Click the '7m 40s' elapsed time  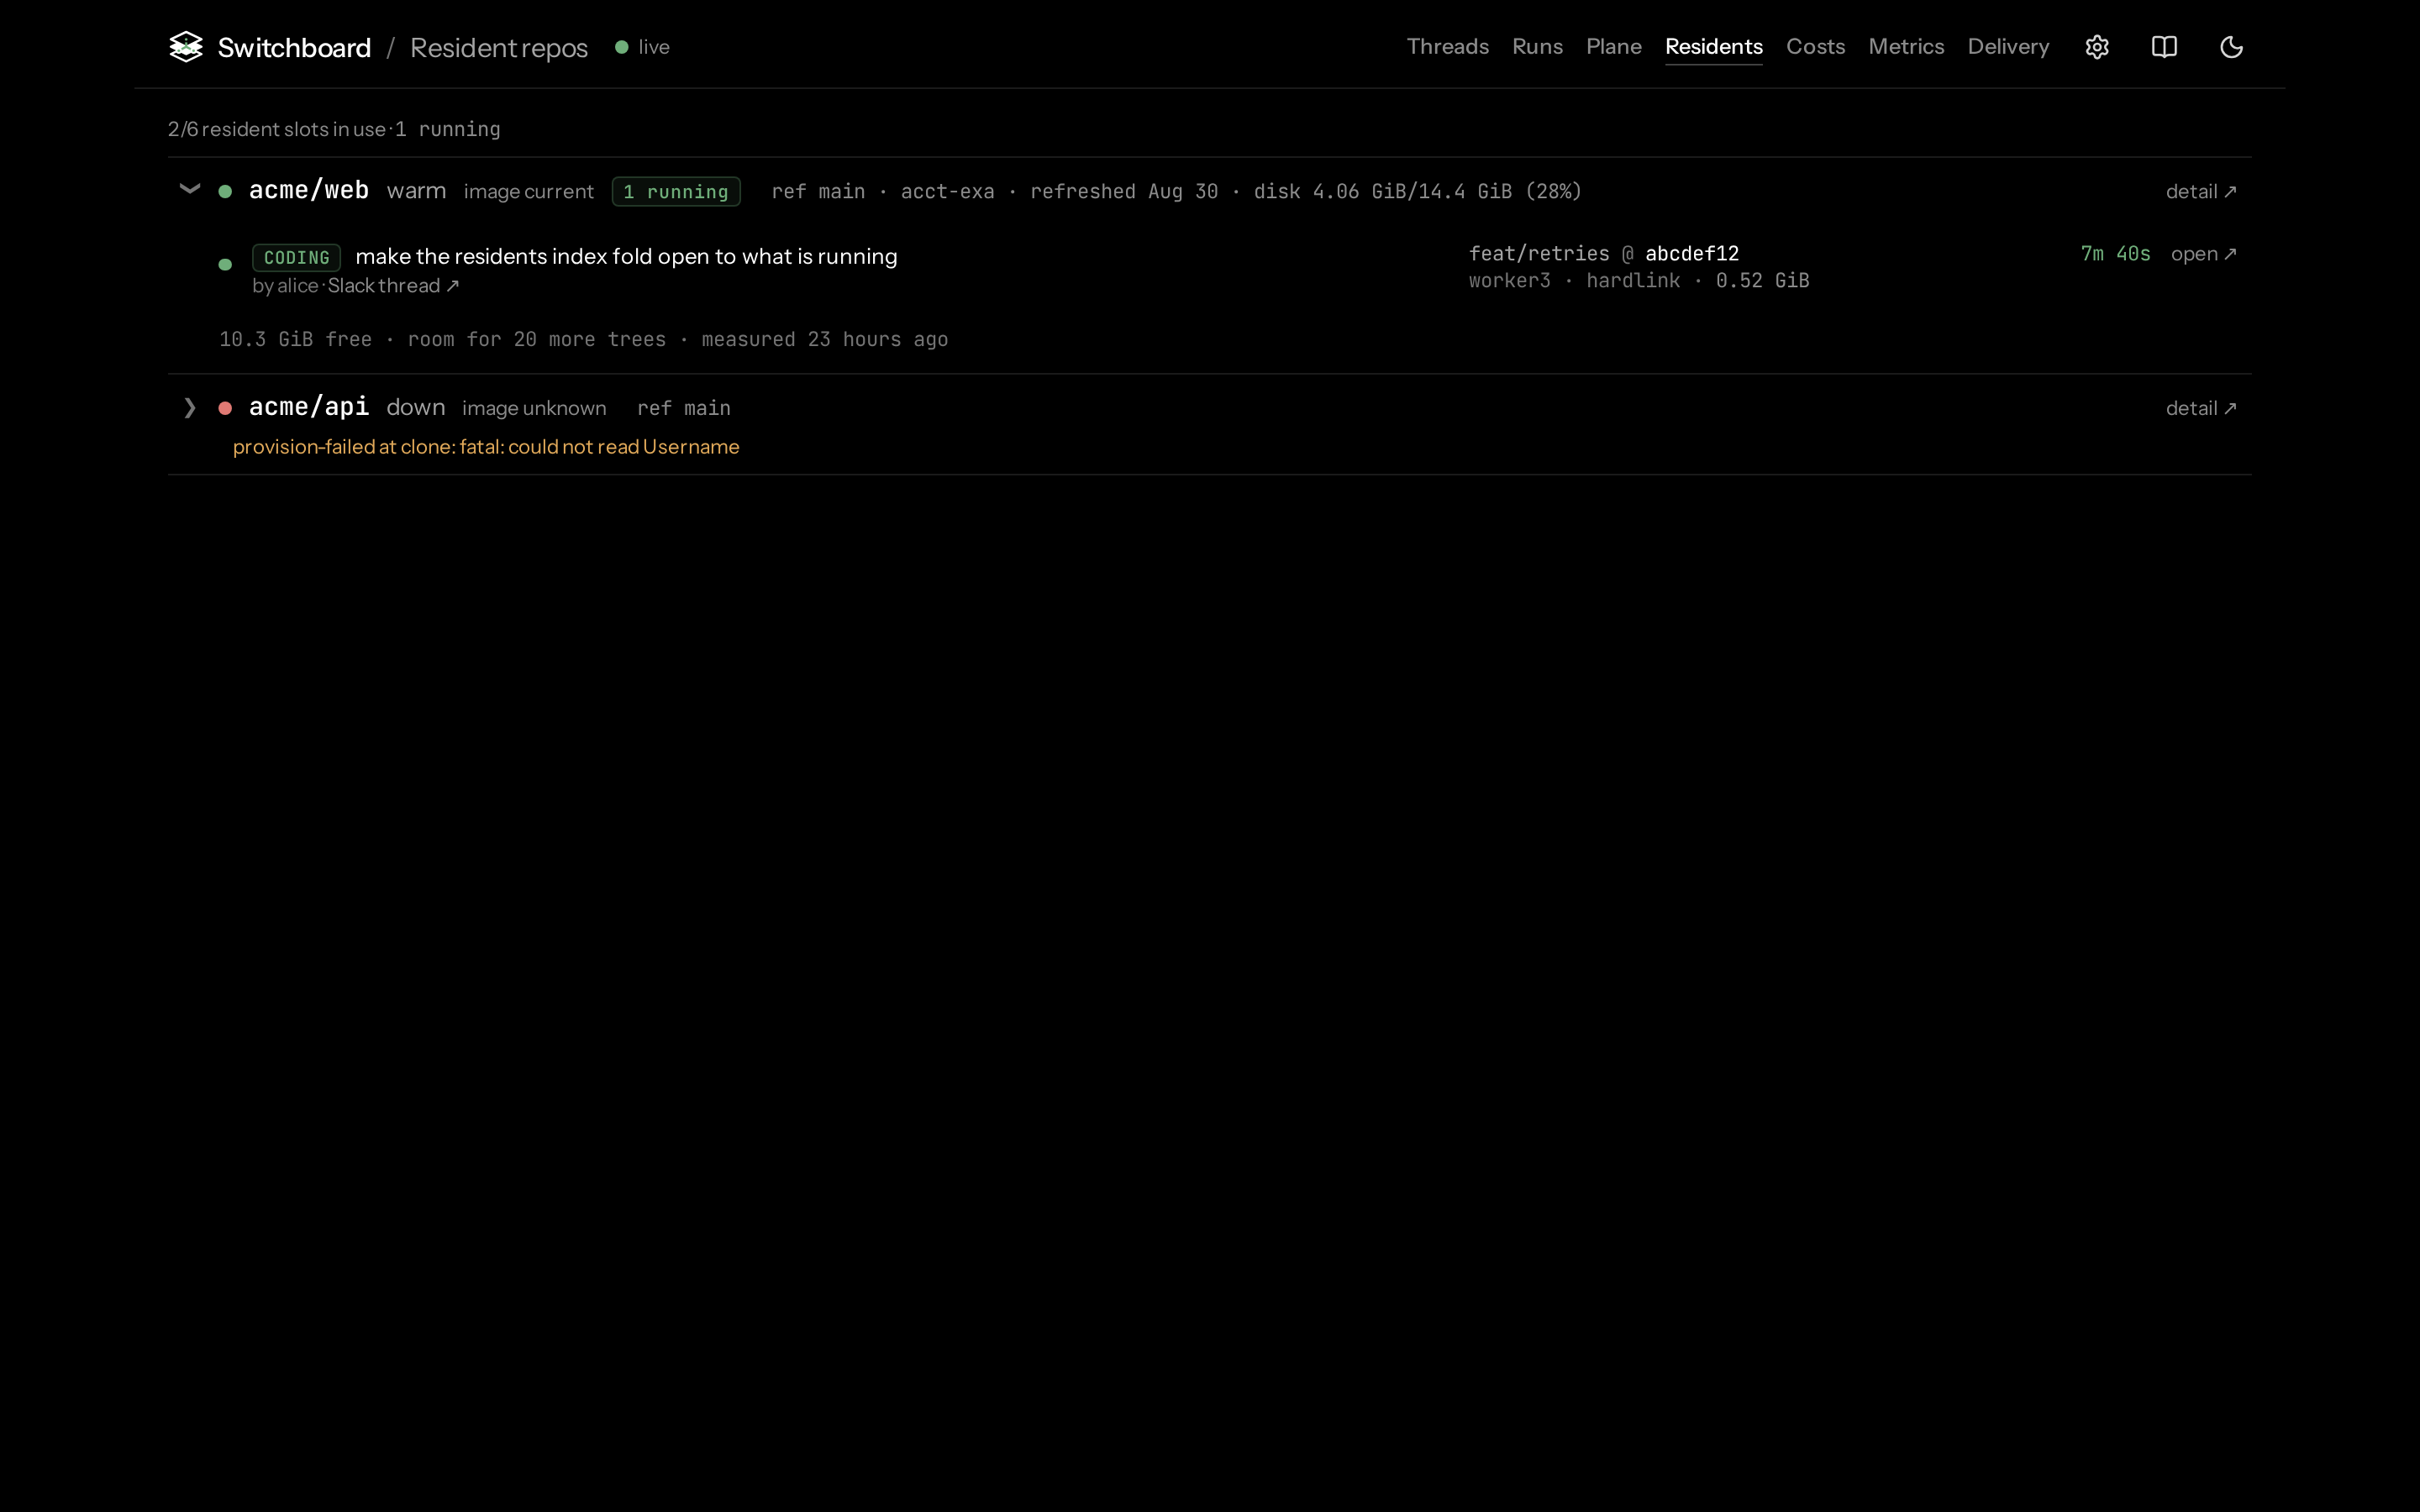coord(2115,254)
